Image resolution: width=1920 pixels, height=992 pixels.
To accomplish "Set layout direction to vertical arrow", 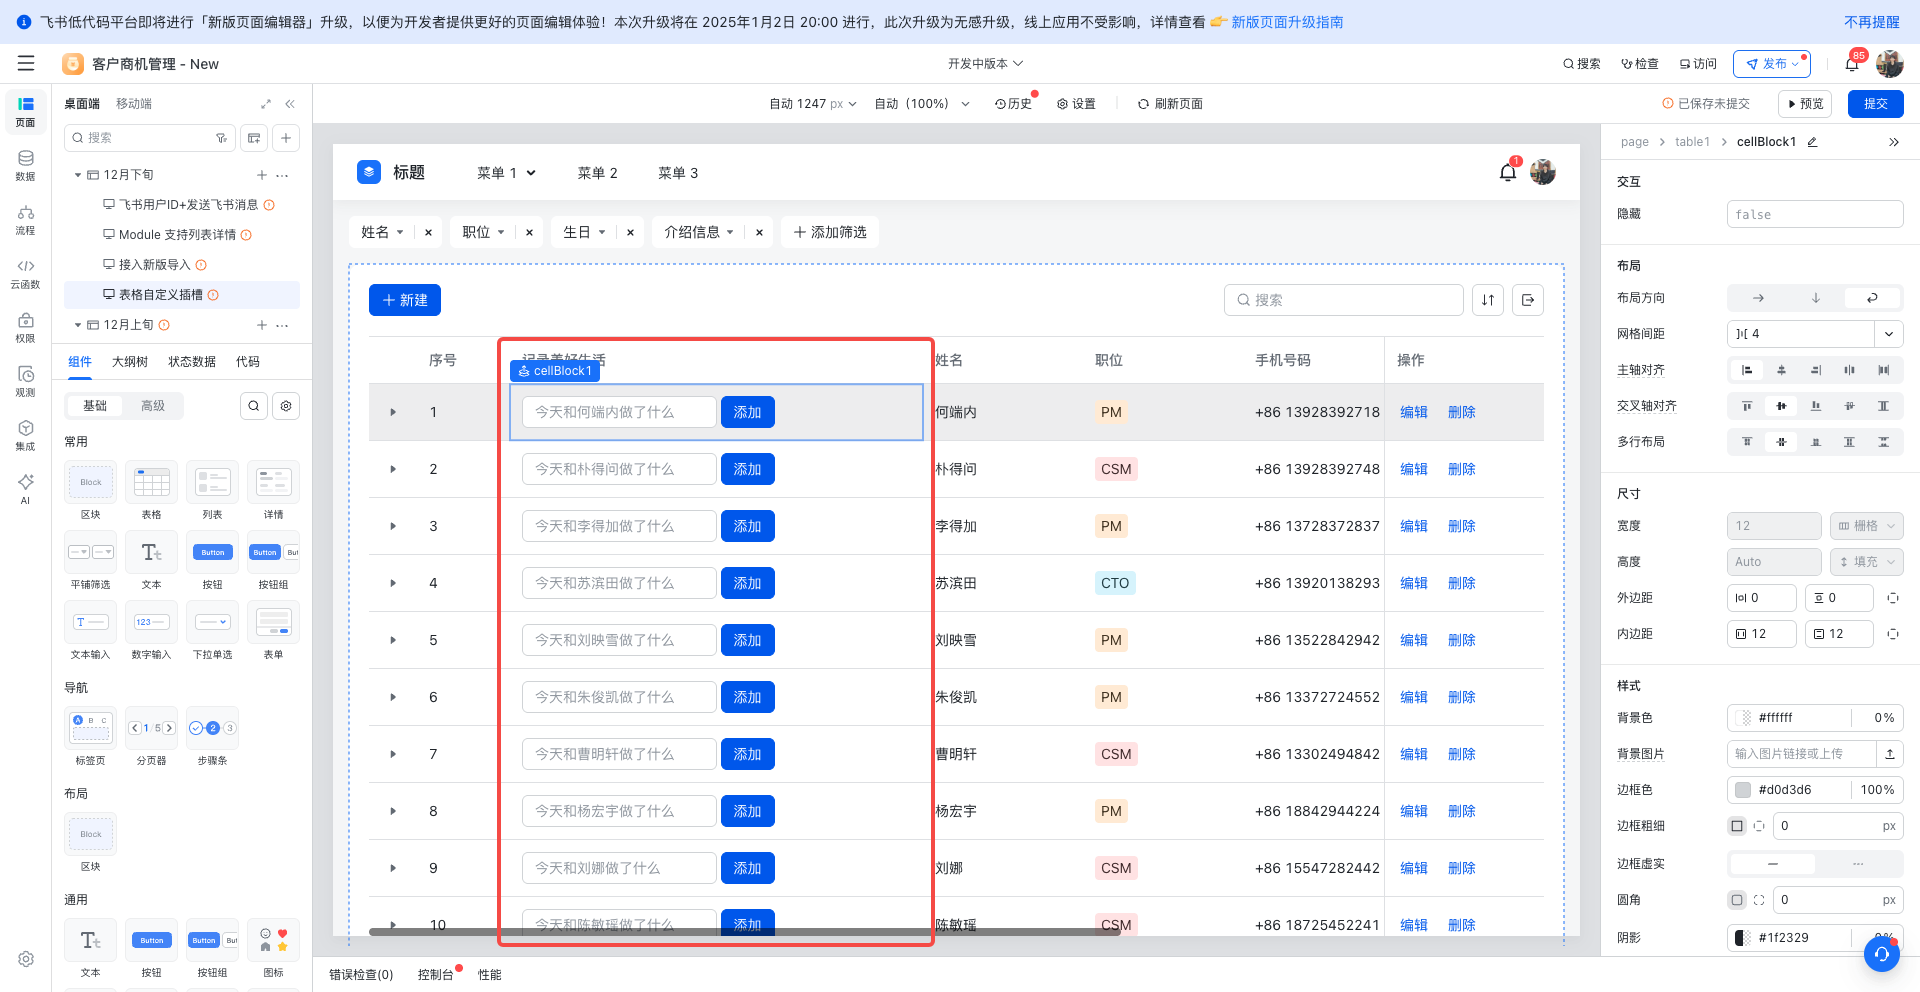I will tap(1816, 298).
